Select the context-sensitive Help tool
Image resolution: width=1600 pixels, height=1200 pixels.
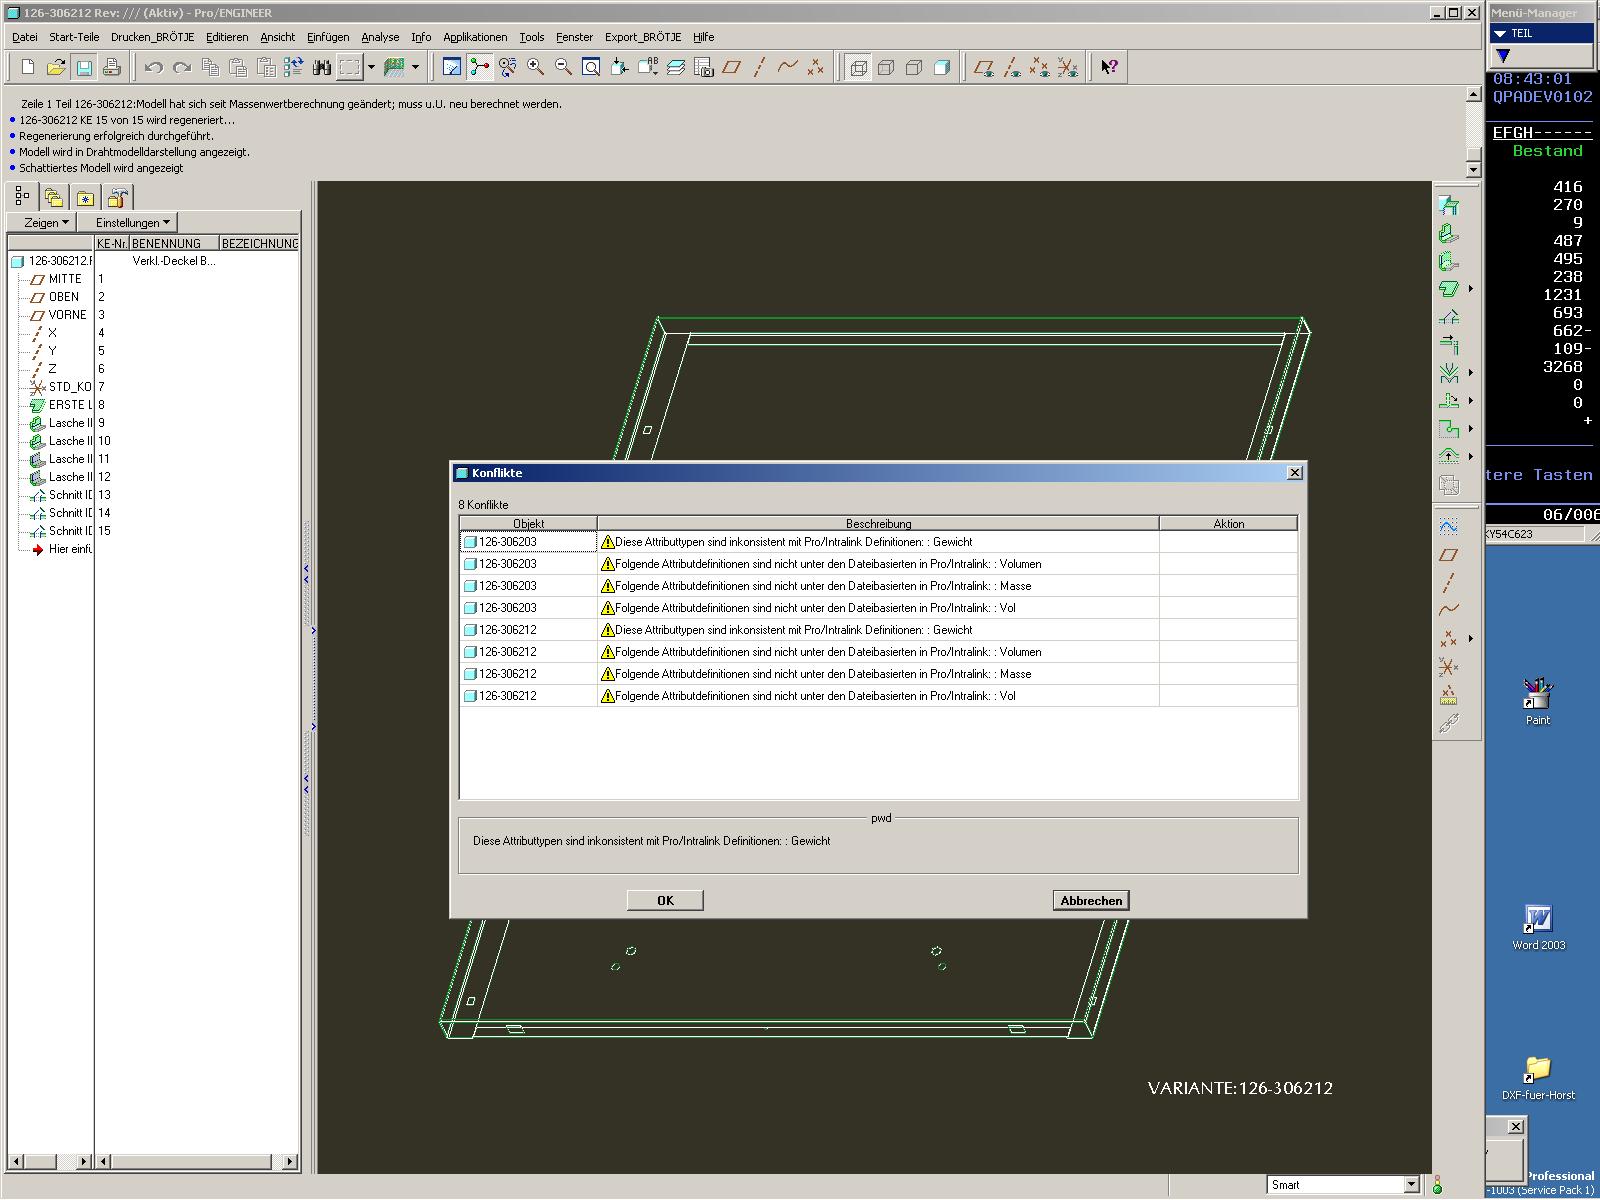tap(1106, 66)
